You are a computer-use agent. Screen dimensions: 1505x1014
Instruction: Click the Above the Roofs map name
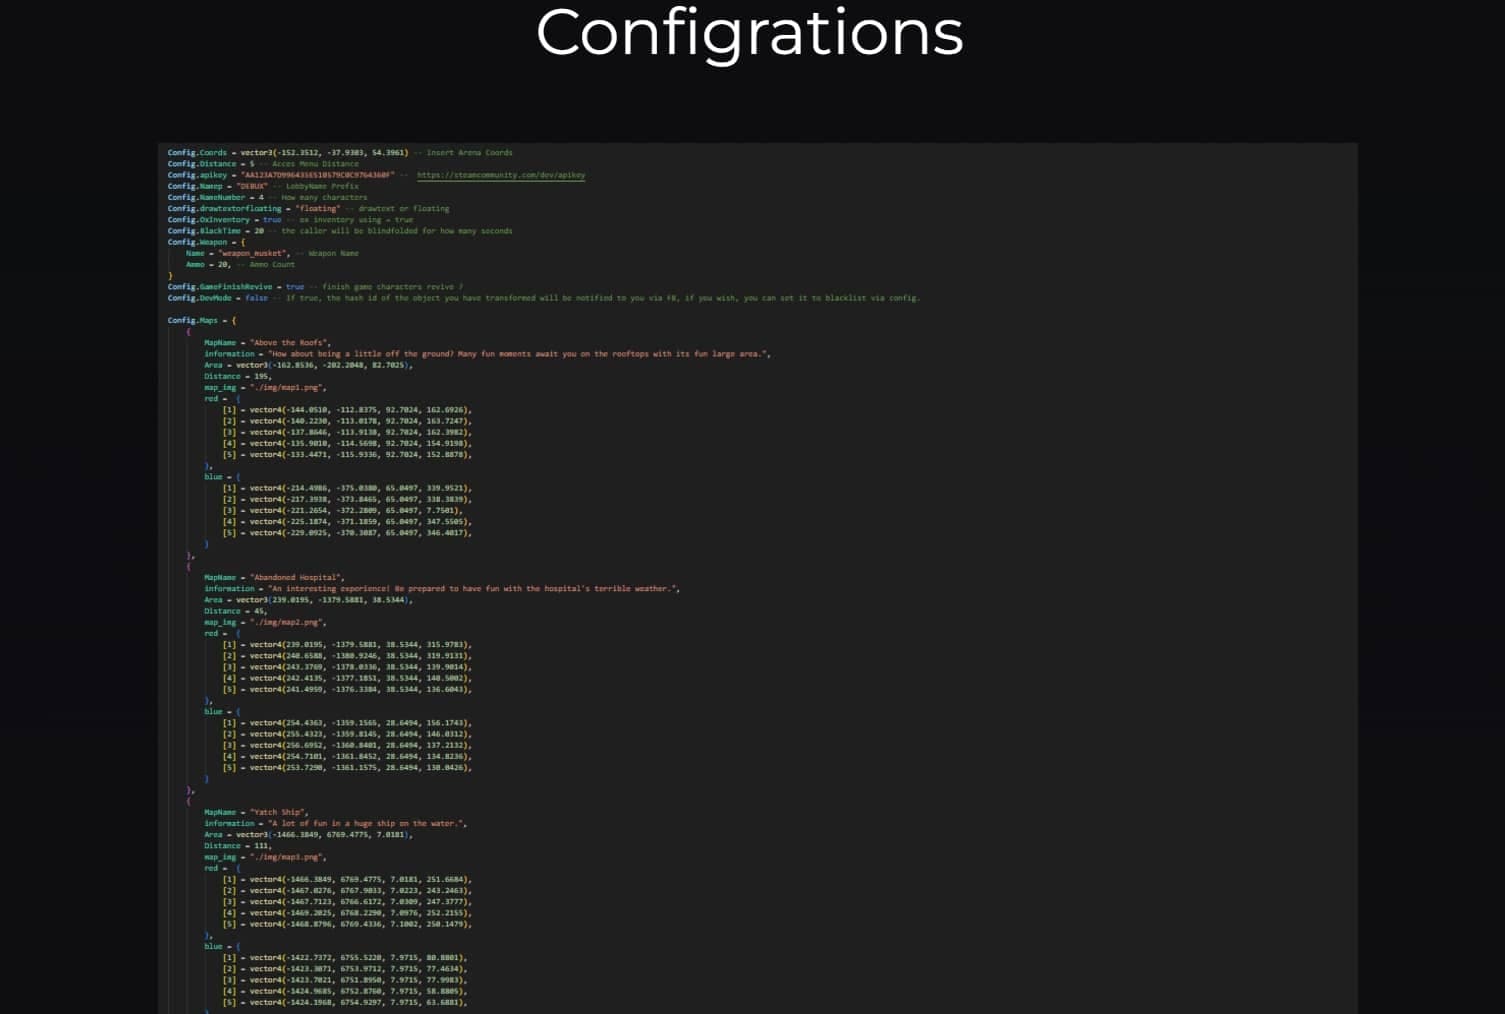click(290, 342)
